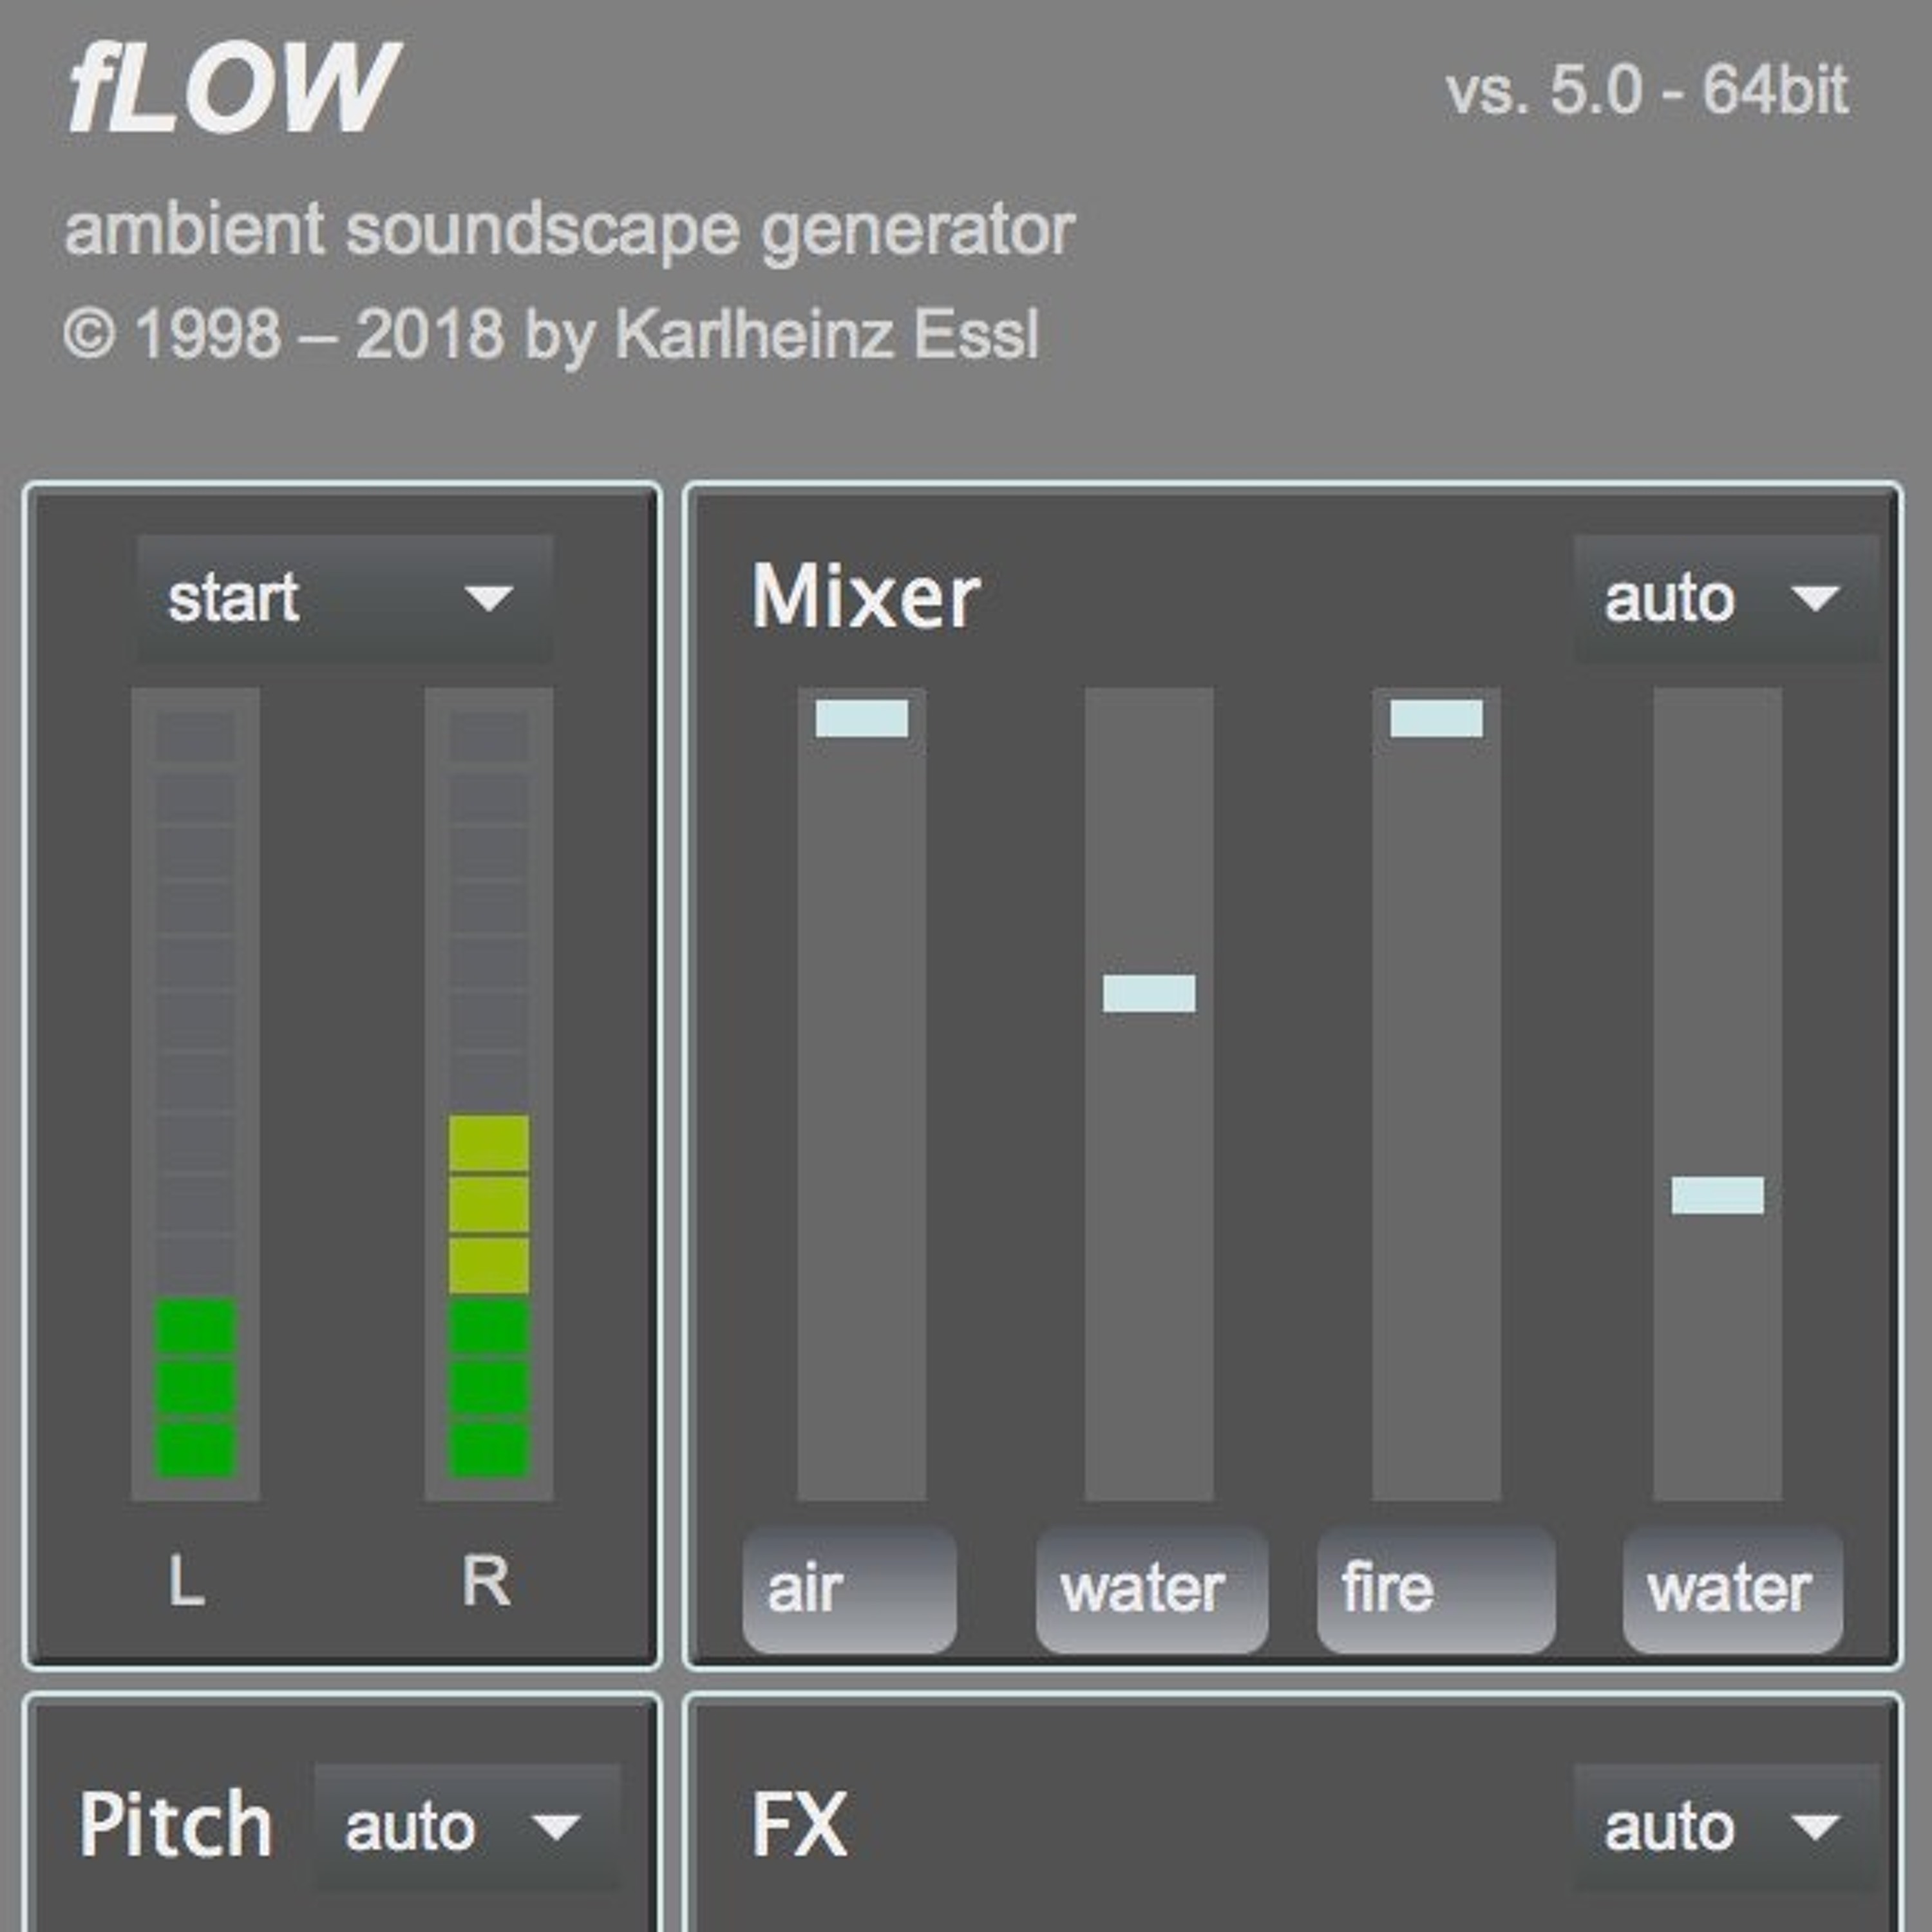Click the 'vs. 5.0 - 64bit' version text
1932x1932 pixels.
pyautogui.click(x=1647, y=91)
